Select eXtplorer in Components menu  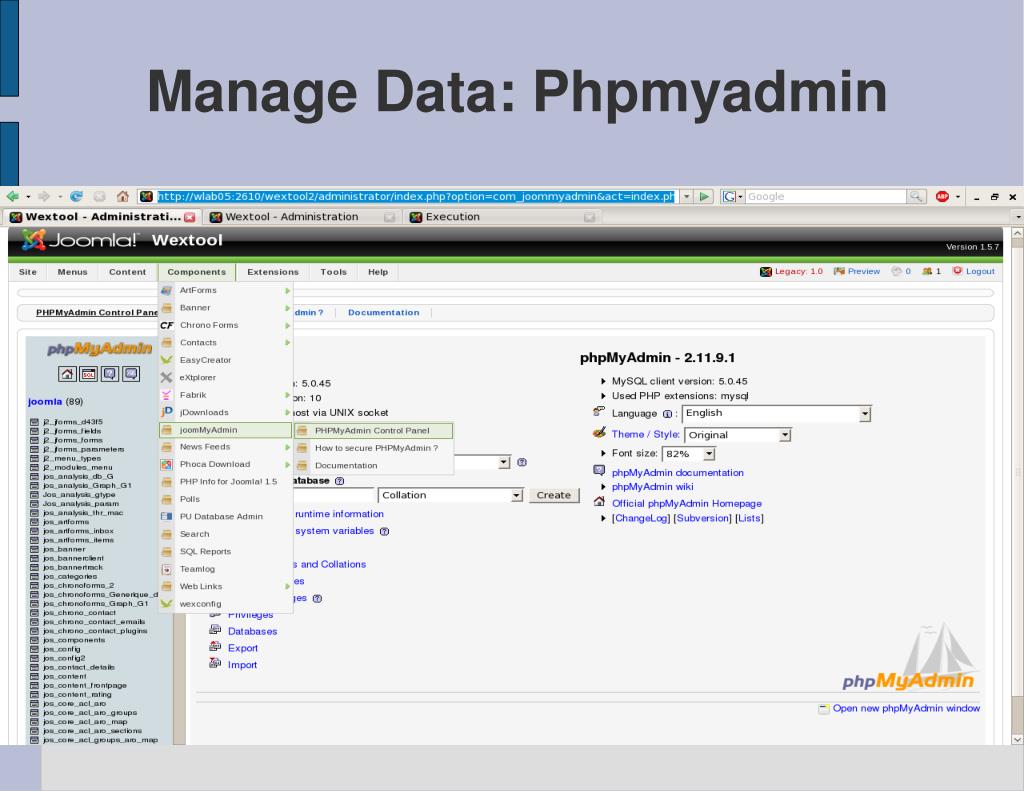225,378
